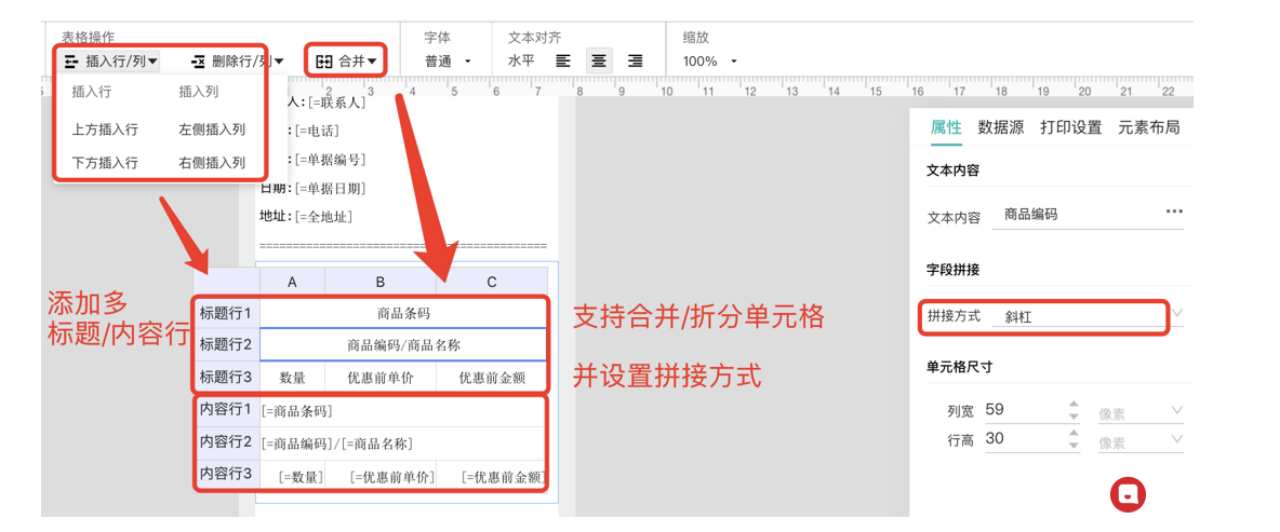The image size is (1280, 532).
Task: Click the right align text icon
Action: (x=634, y=61)
